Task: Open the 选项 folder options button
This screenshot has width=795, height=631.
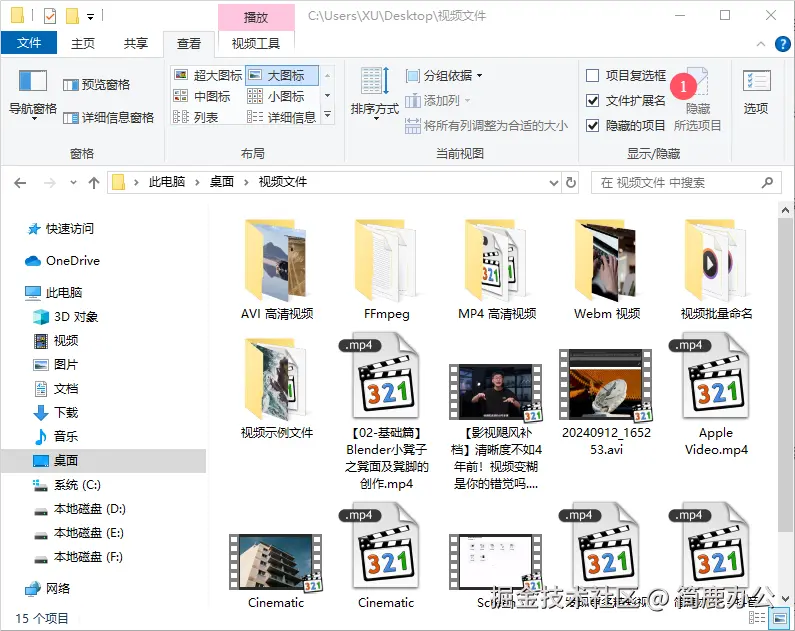Action: [756, 92]
